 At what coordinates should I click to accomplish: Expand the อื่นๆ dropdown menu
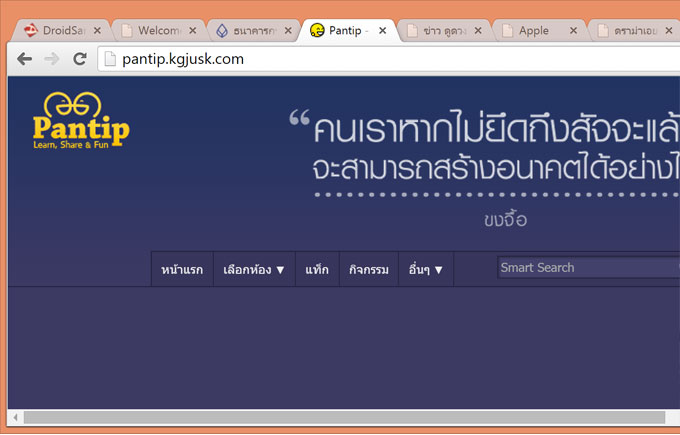pos(425,269)
